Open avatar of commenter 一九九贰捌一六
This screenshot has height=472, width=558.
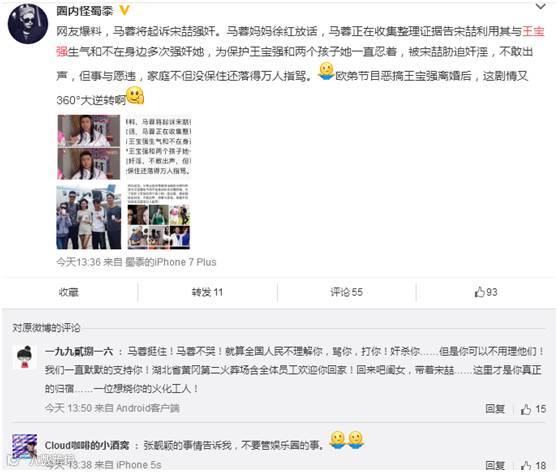point(24,357)
